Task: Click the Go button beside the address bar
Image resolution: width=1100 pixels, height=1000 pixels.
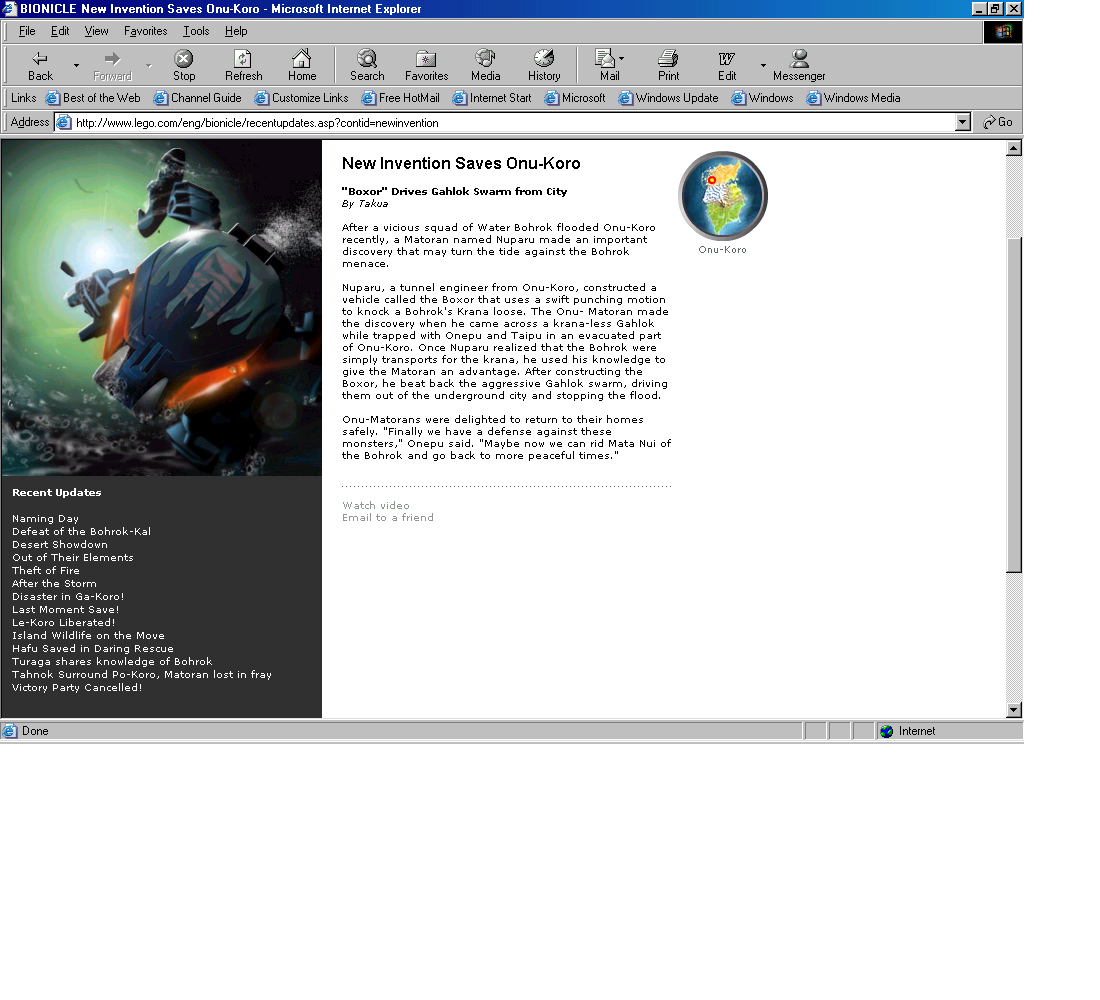Action: pos(998,122)
